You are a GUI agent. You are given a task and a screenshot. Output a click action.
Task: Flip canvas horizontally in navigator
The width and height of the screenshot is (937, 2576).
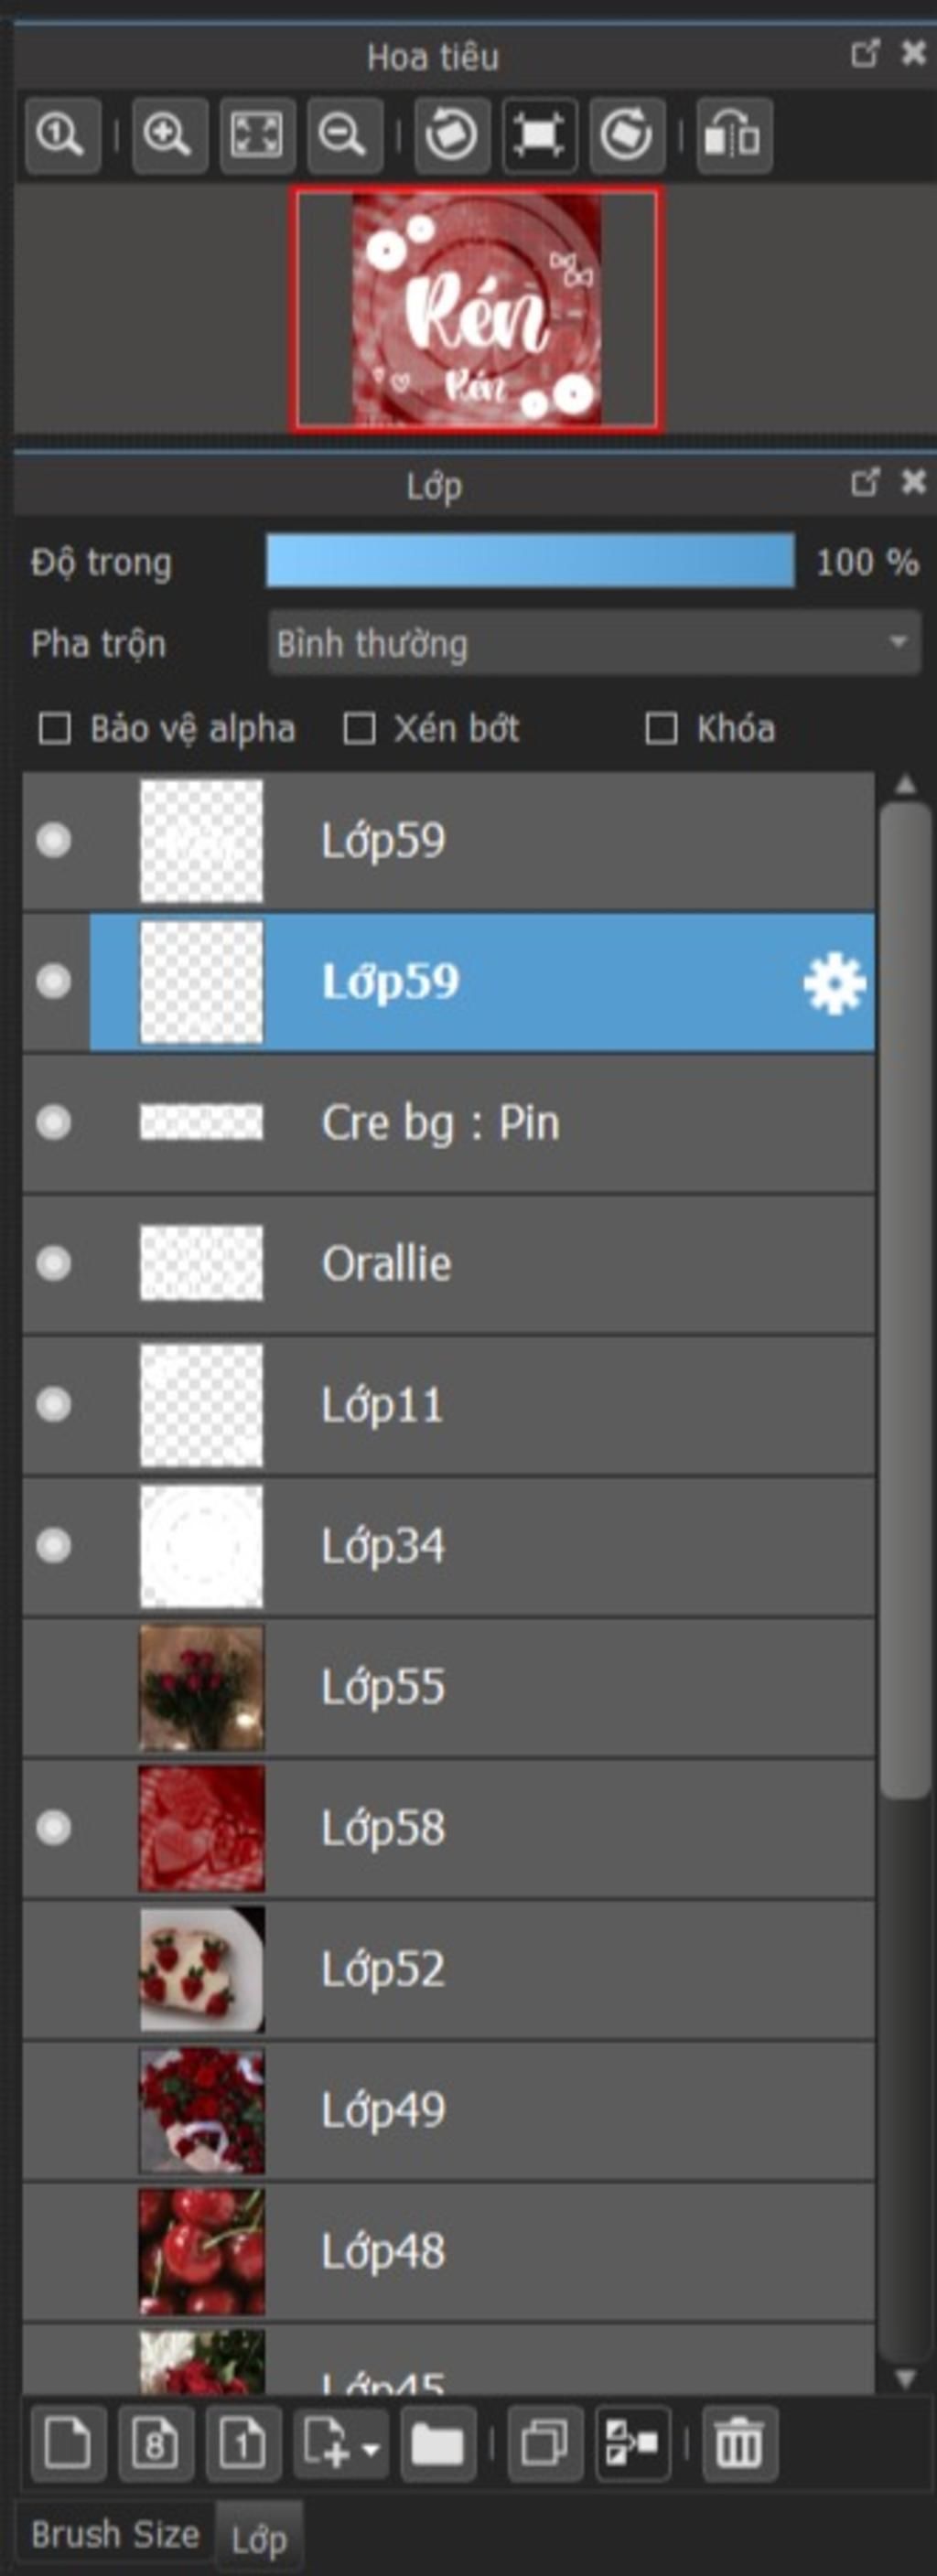(x=734, y=135)
